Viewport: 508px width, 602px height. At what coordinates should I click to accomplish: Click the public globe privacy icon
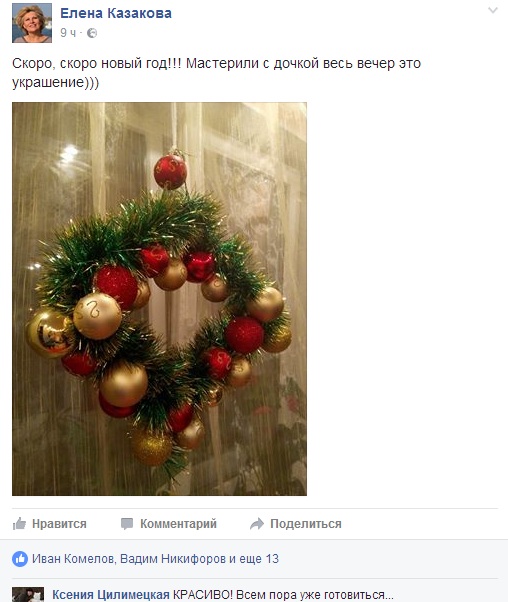(x=92, y=33)
